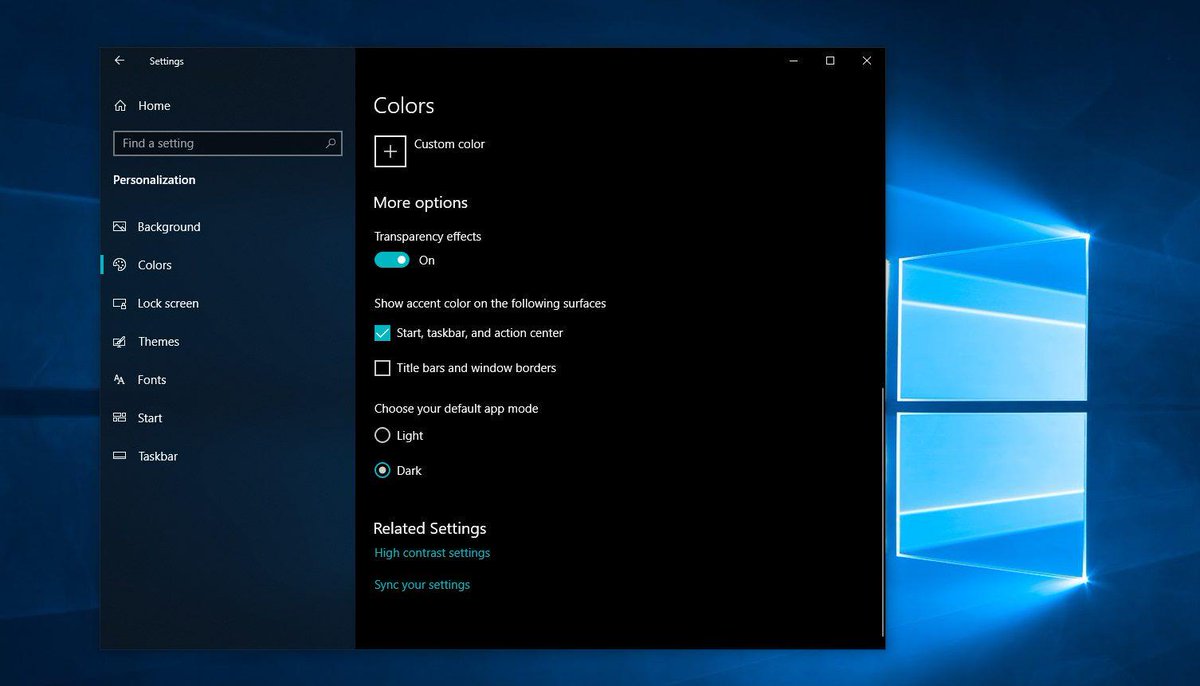Viewport: 1200px width, 686px height.
Task: Open Sync your settings
Action: click(x=421, y=584)
